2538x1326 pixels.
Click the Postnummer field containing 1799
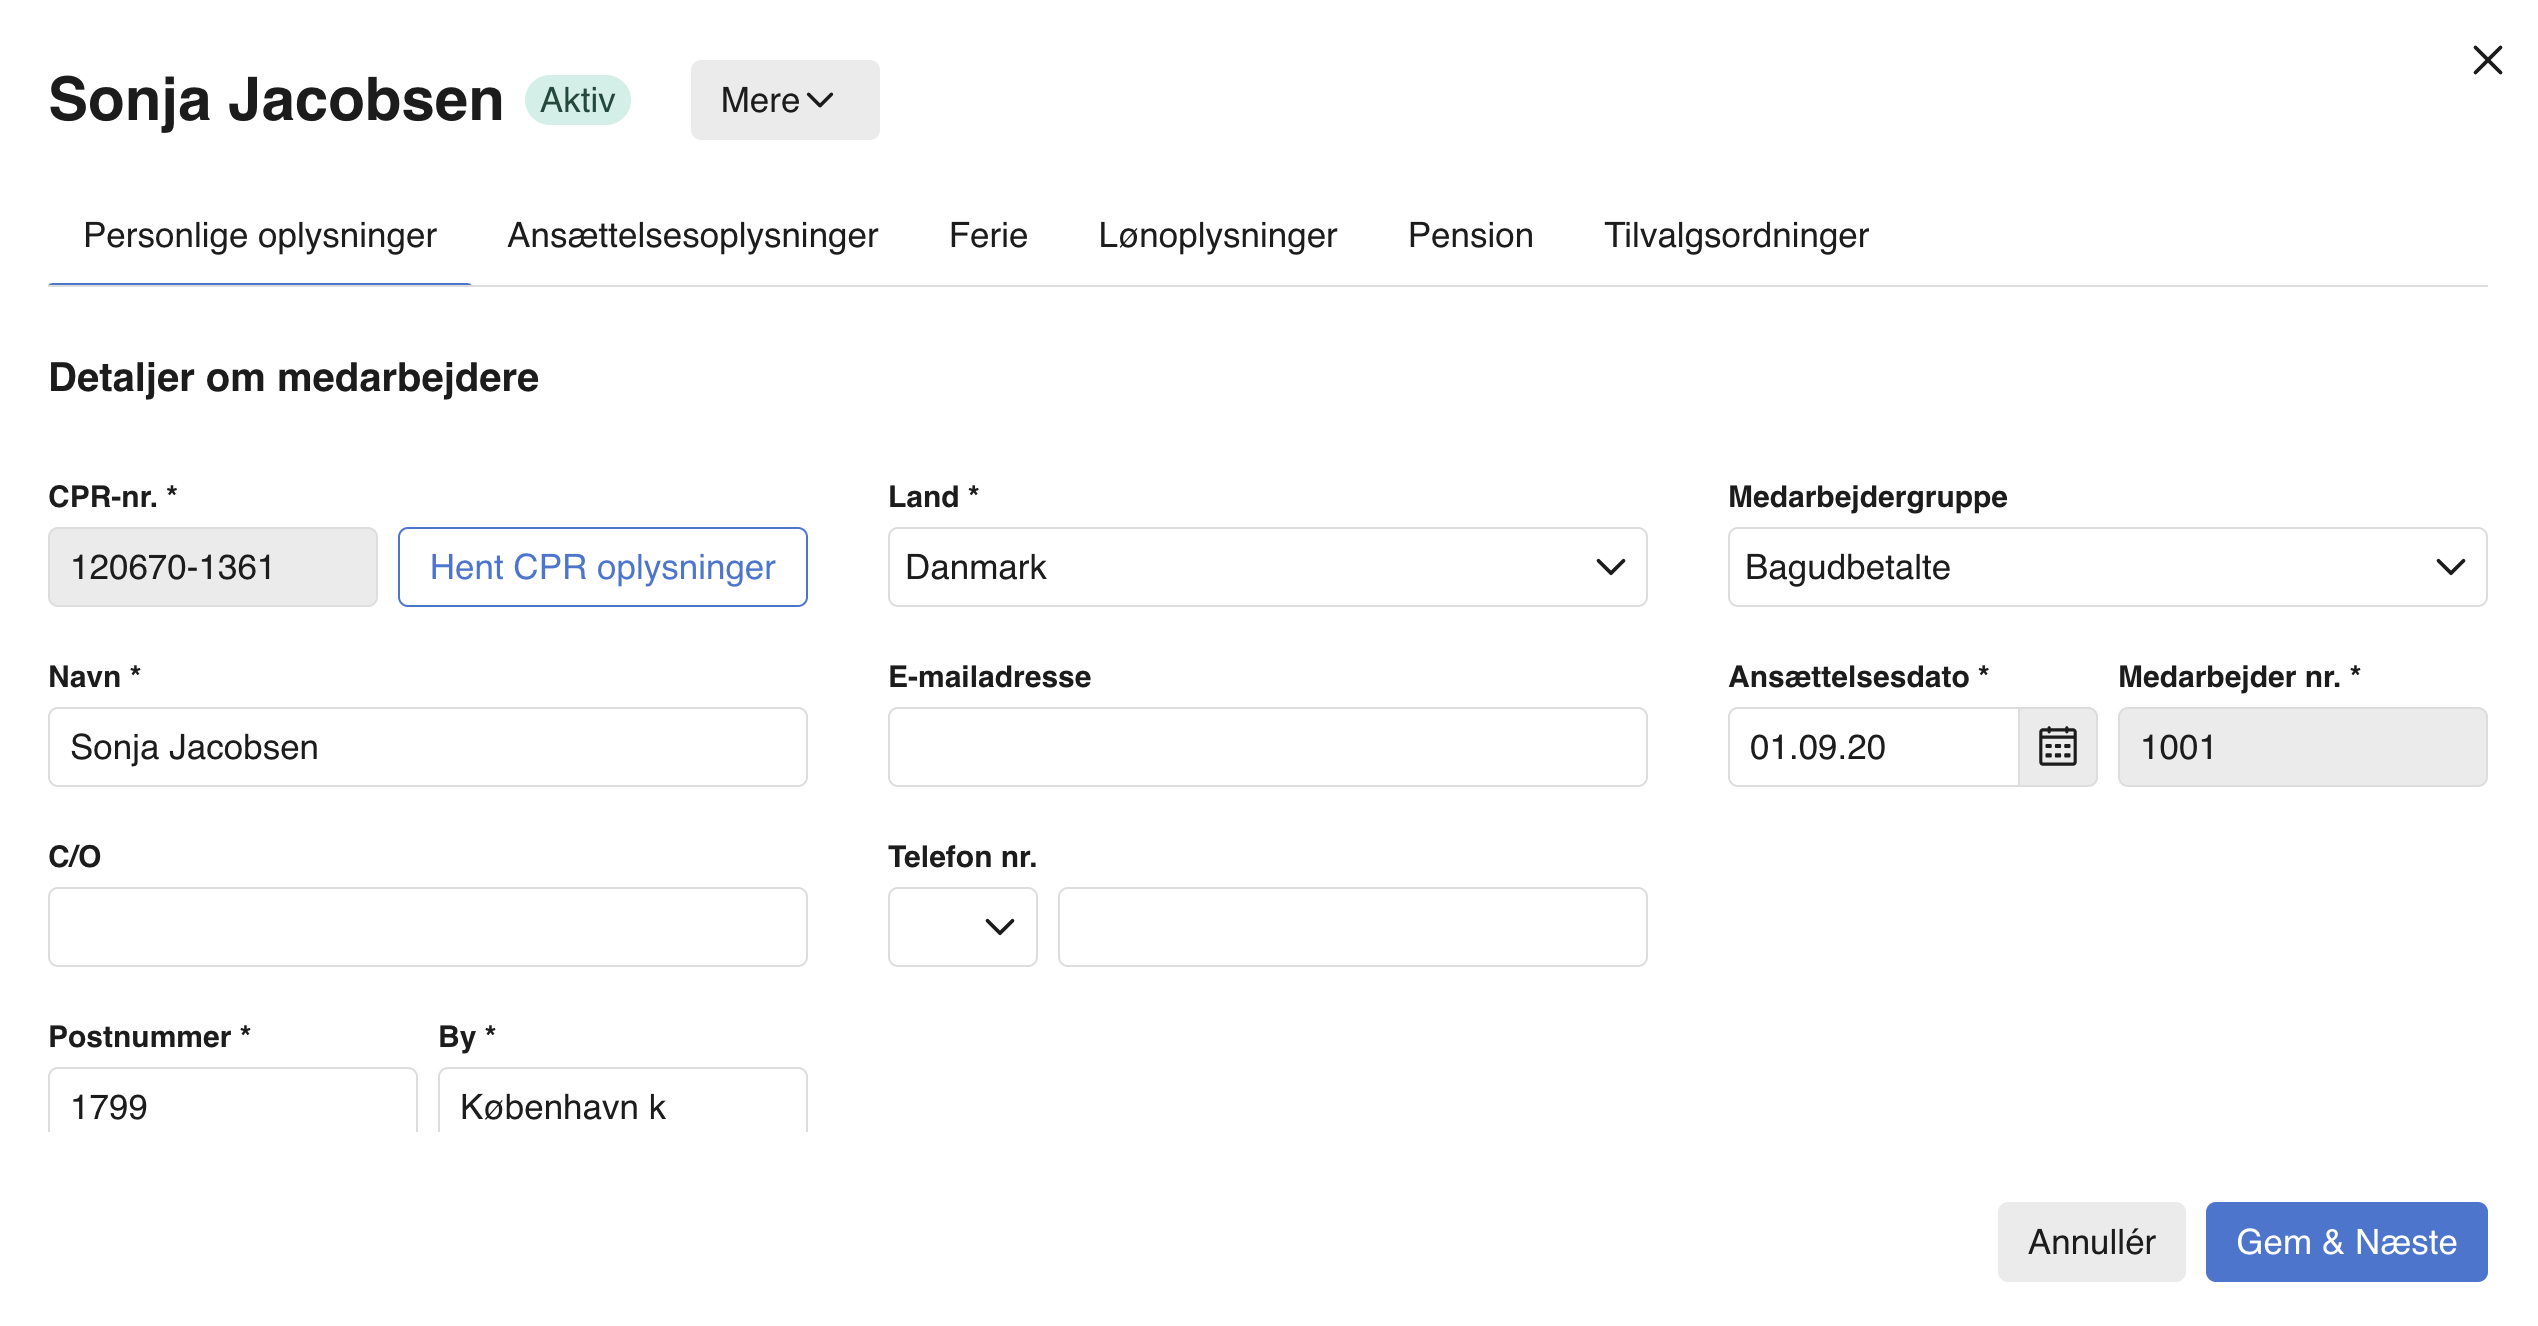(x=232, y=1104)
